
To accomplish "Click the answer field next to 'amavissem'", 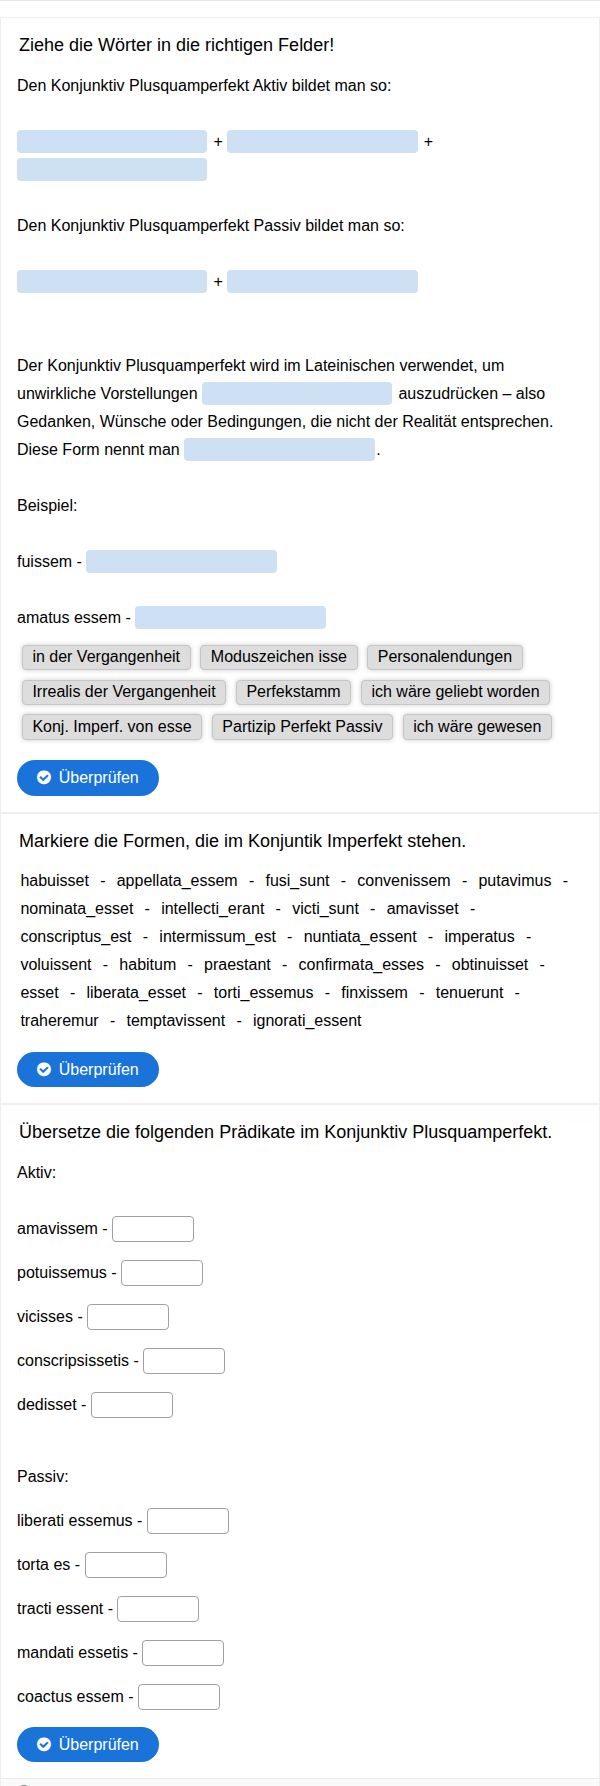I will tap(153, 1229).
